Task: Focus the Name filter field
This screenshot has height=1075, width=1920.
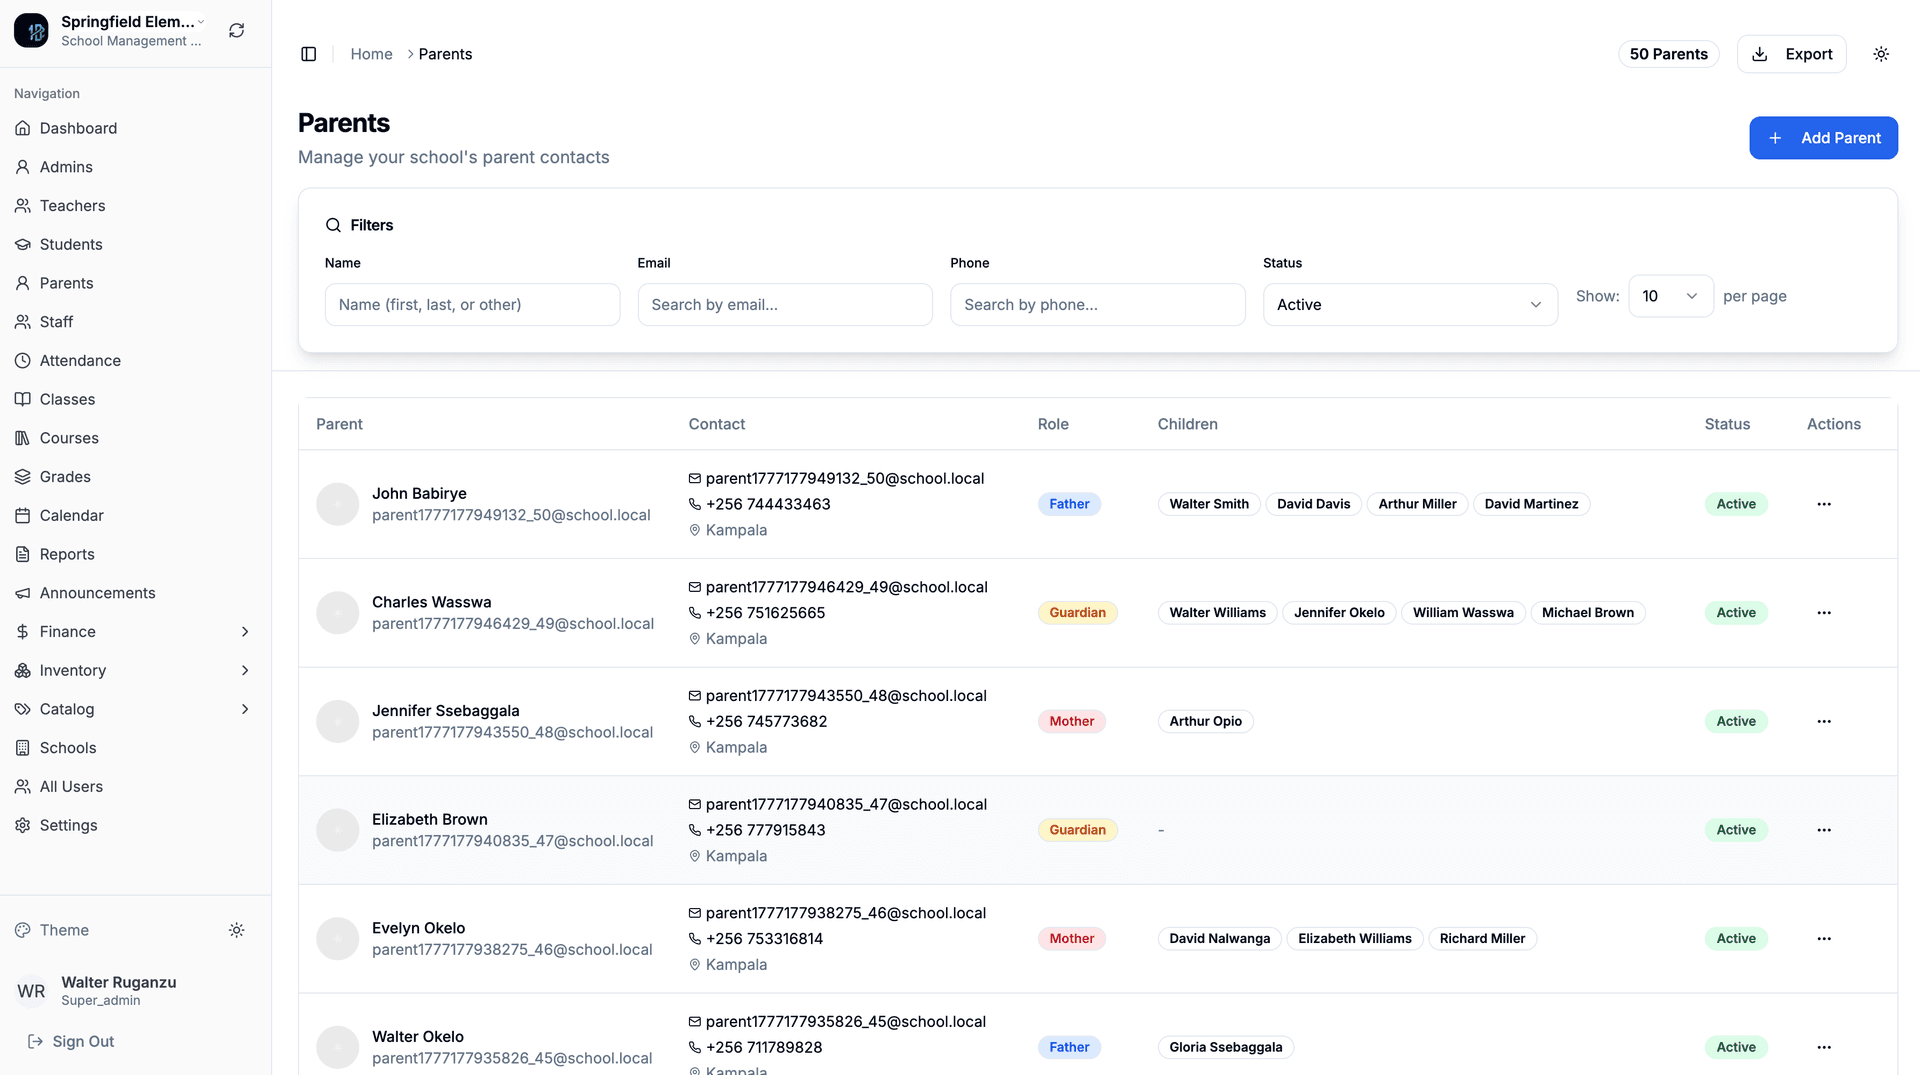Action: (x=472, y=304)
